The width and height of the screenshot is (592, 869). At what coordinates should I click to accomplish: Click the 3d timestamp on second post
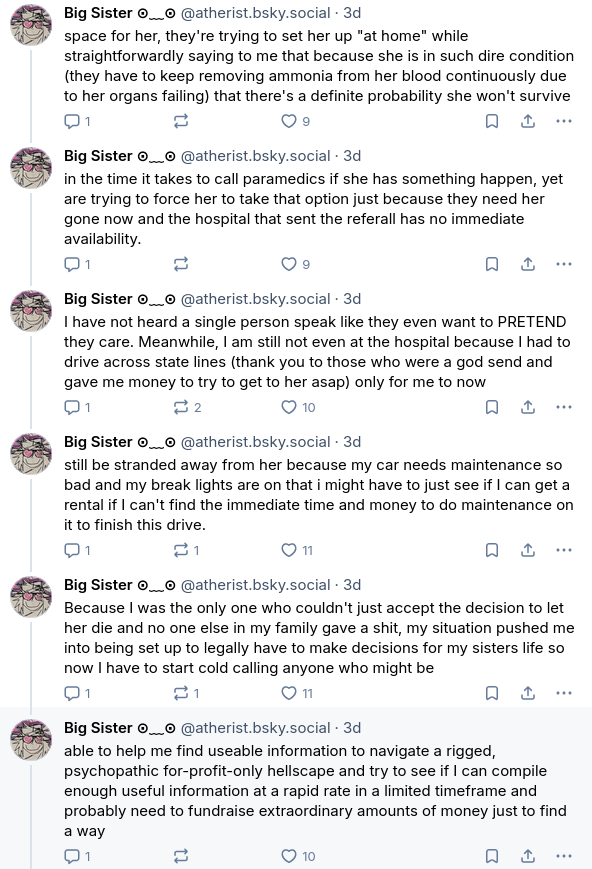point(352,156)
